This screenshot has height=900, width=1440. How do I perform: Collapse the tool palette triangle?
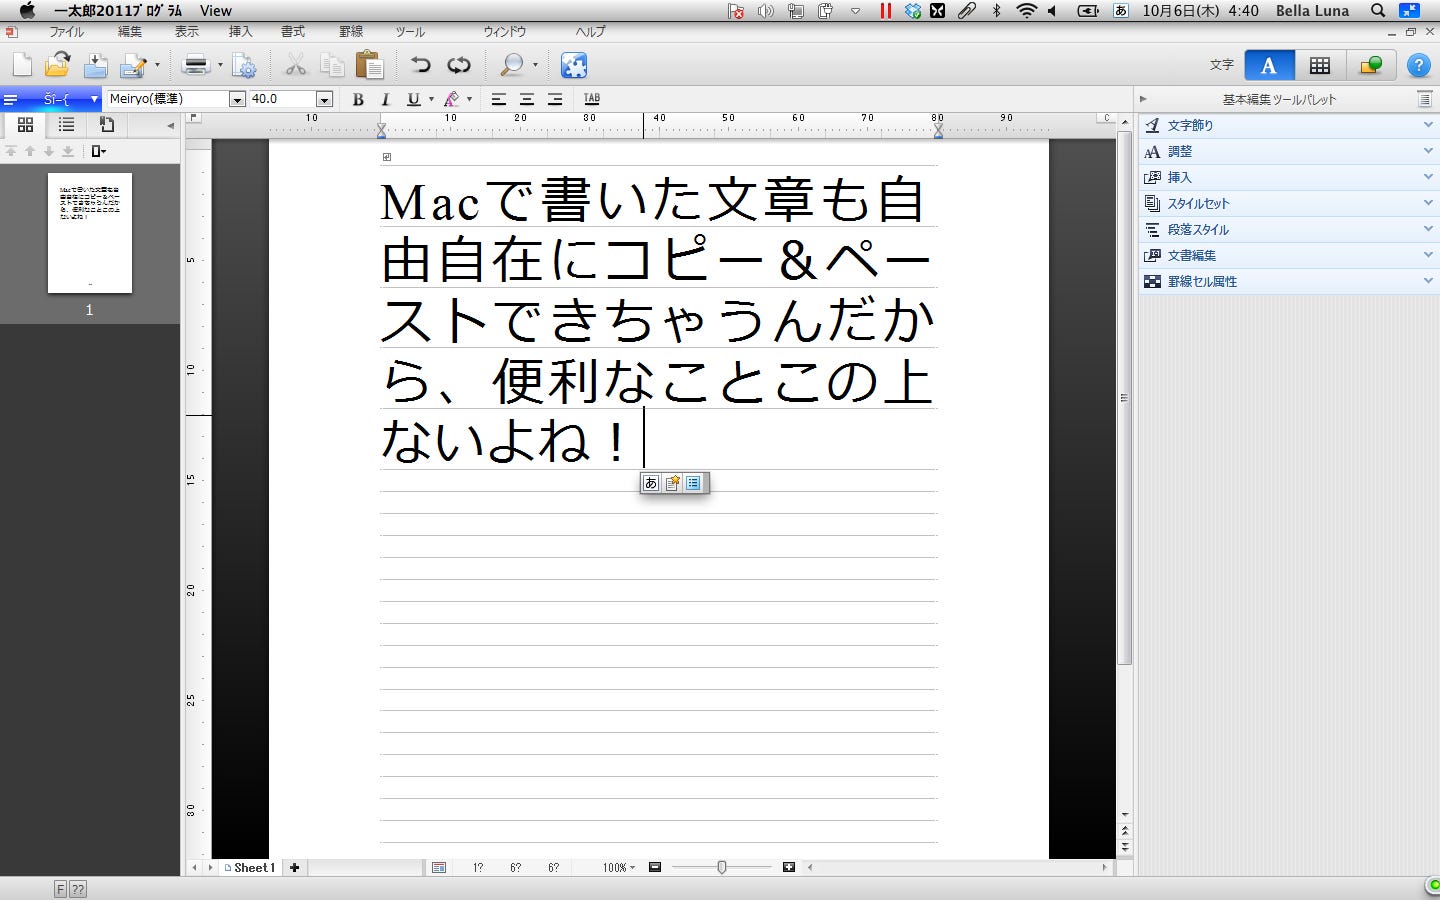(x=1143, y=99)
